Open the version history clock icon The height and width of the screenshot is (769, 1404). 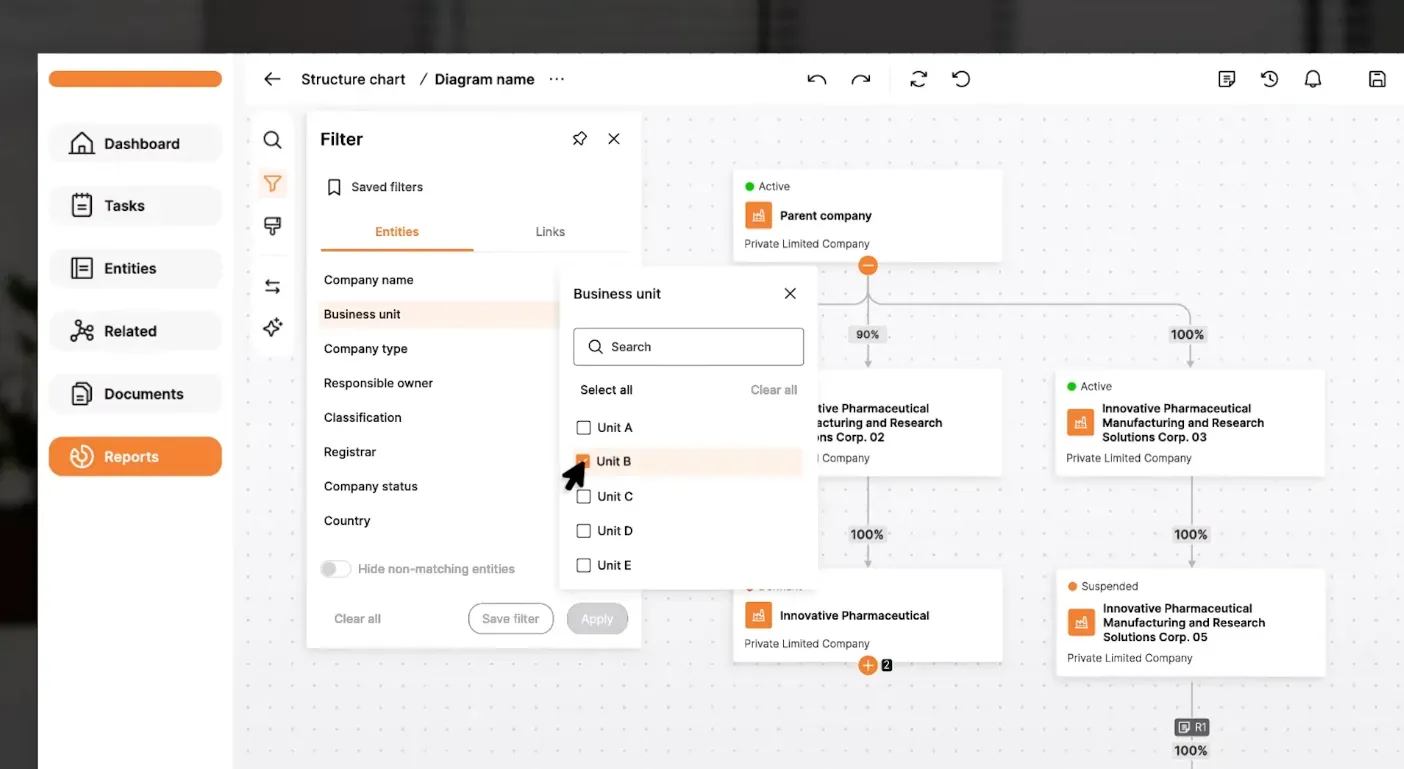(x=1270, y=79)
